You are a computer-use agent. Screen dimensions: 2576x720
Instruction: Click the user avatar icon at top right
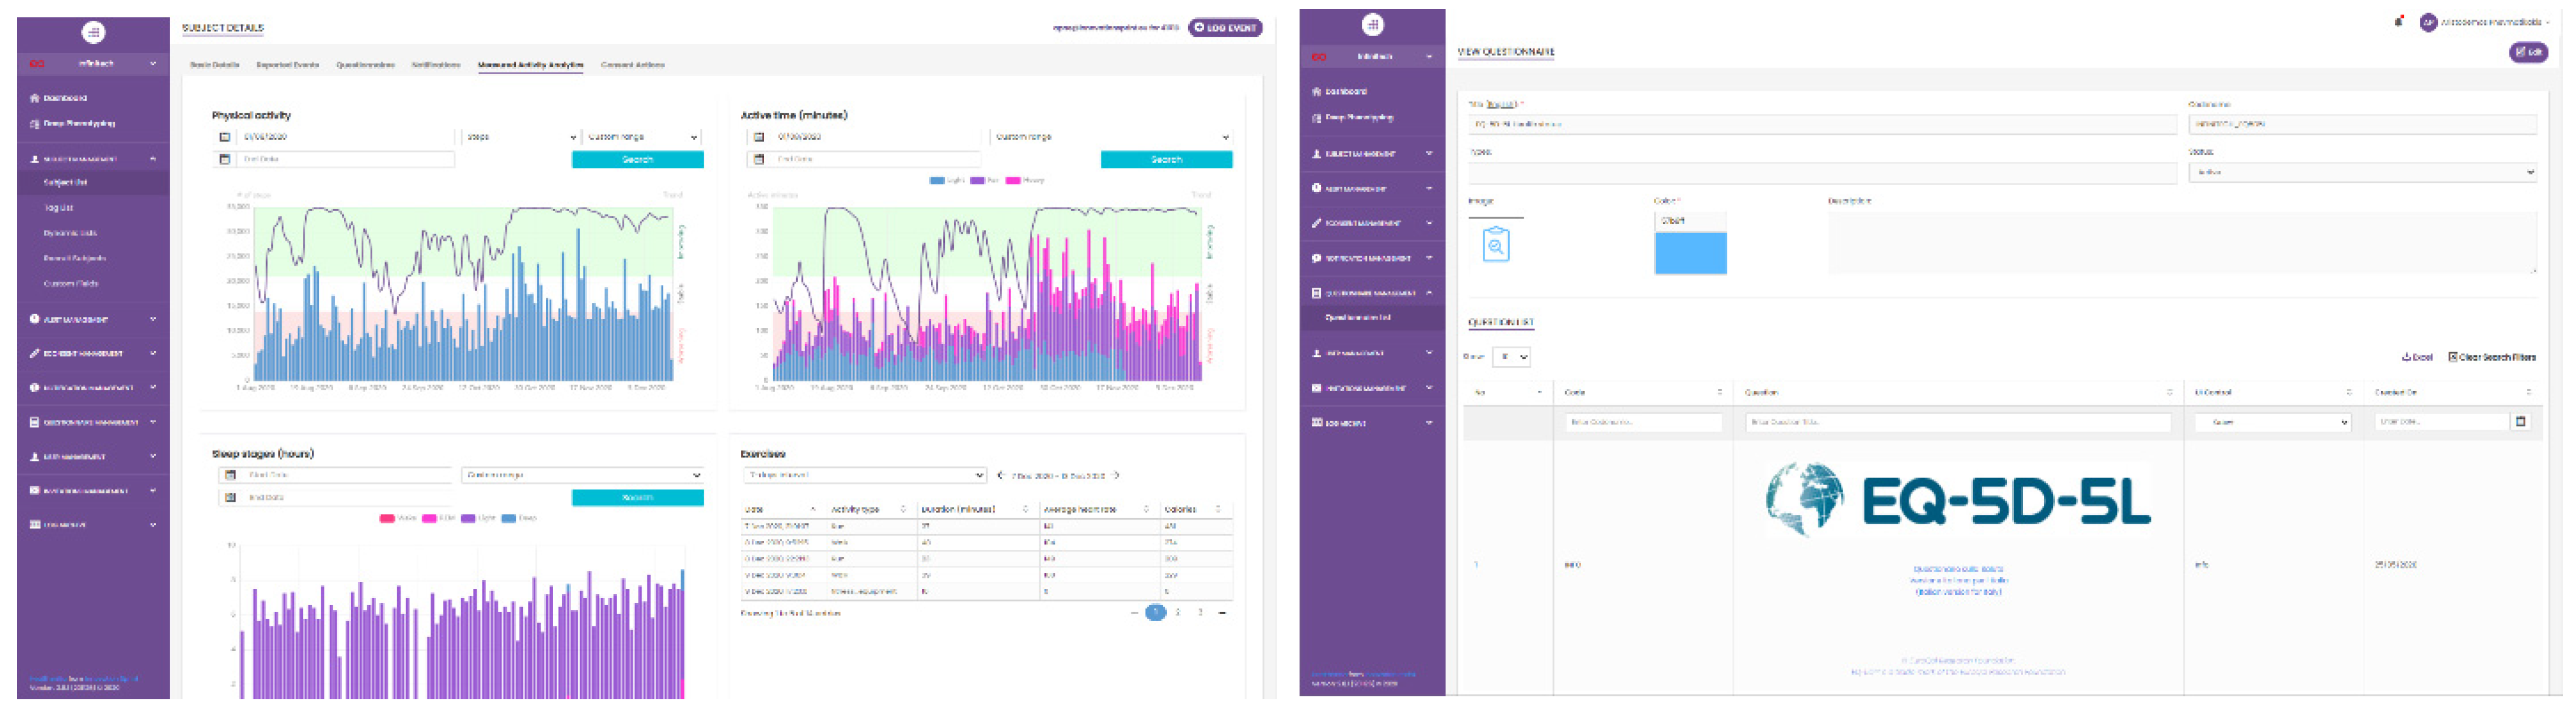click(2428, 22)
